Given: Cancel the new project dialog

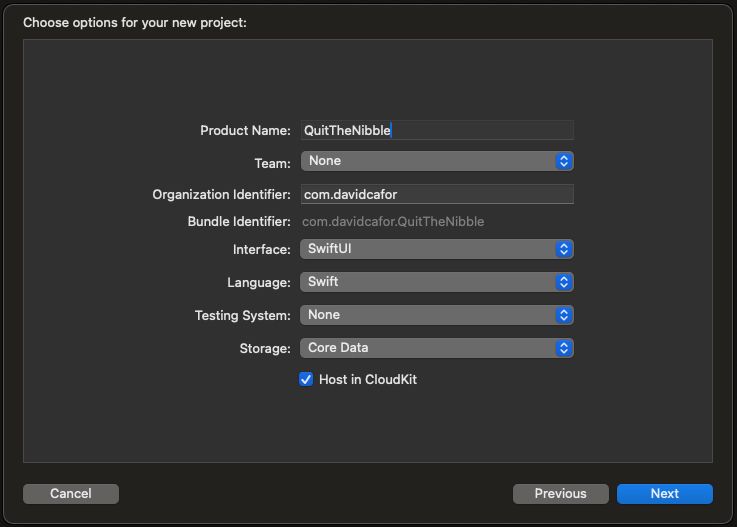Looking at the screenshot, I should (71, 493).
